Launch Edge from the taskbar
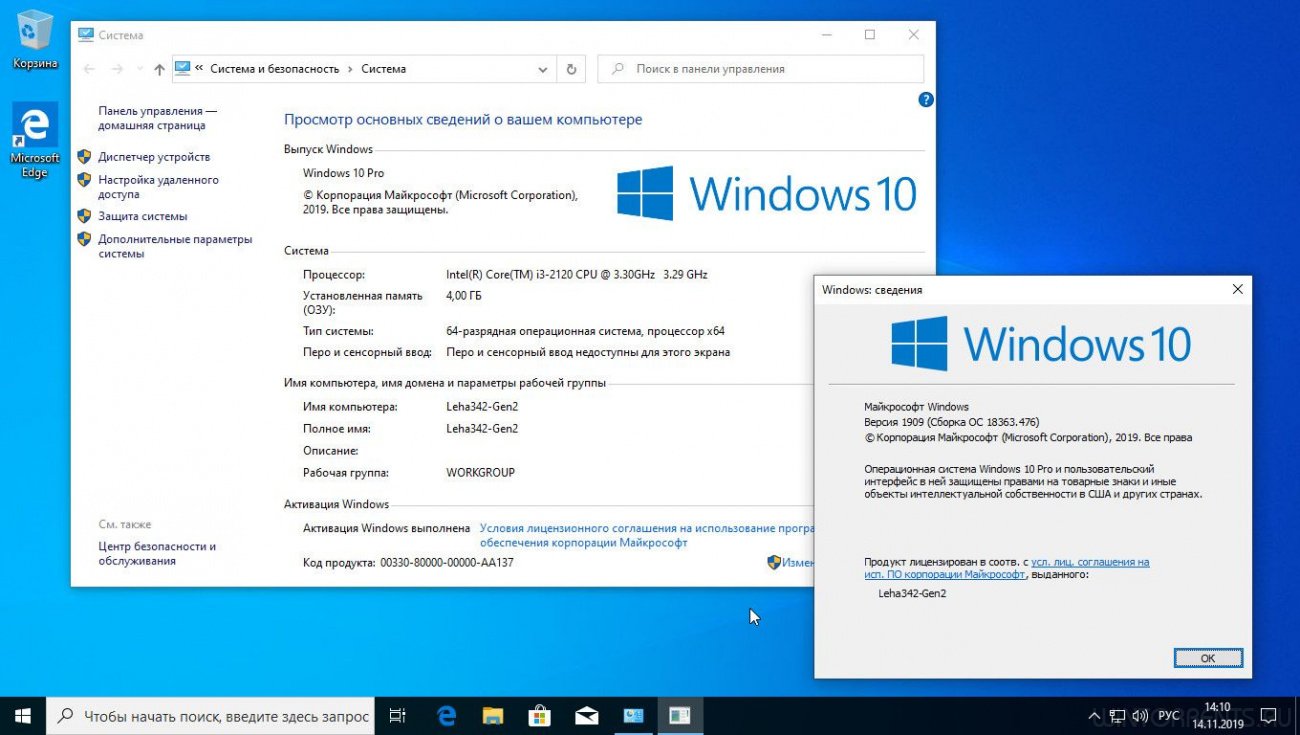The width and height of the screenshot is (1300, 735). 446,716
